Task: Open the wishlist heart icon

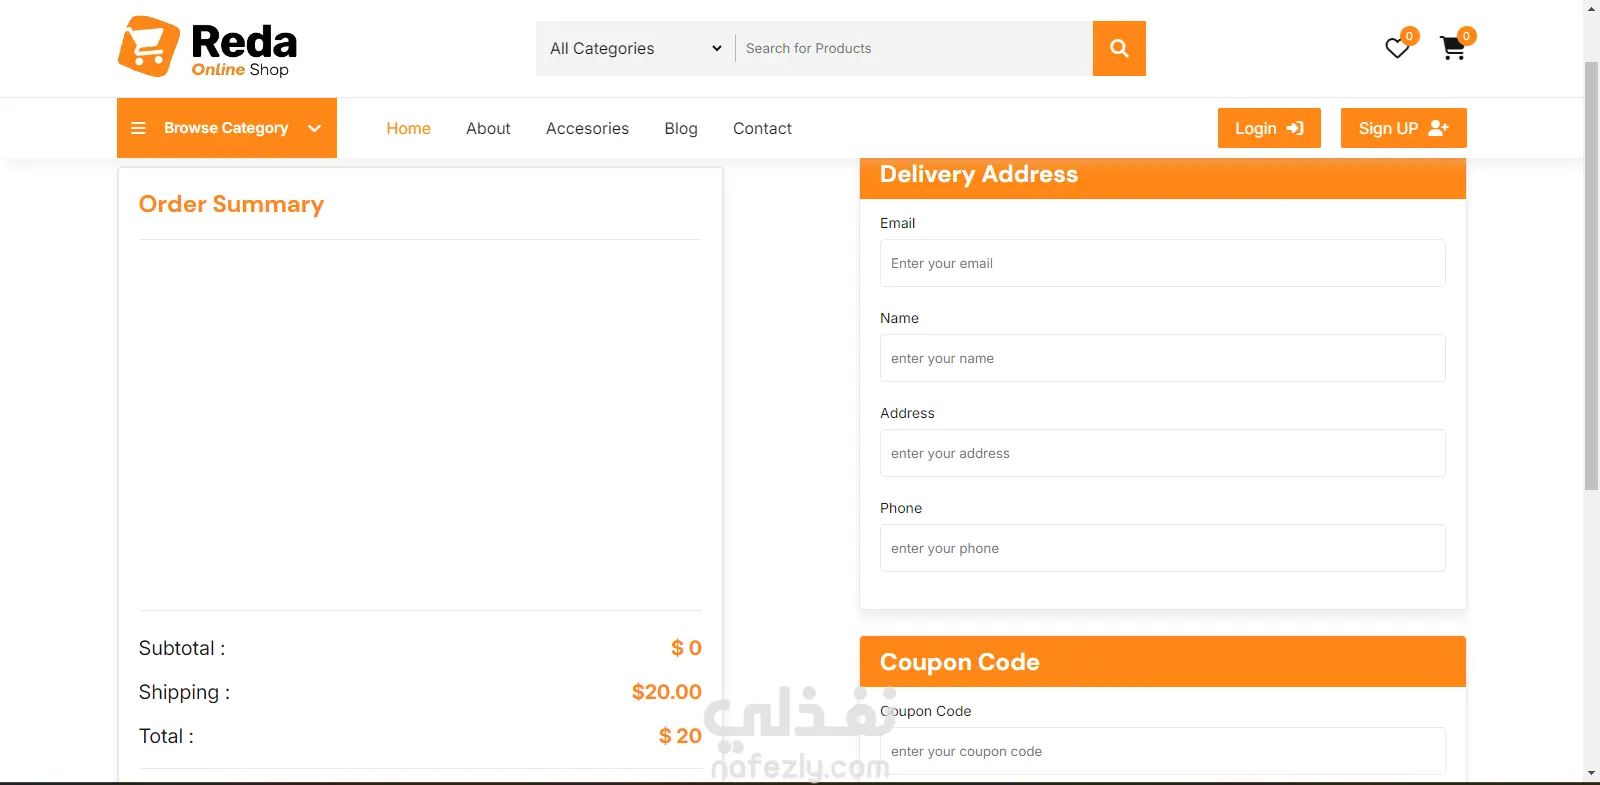Action: (x=1397, y=48)
